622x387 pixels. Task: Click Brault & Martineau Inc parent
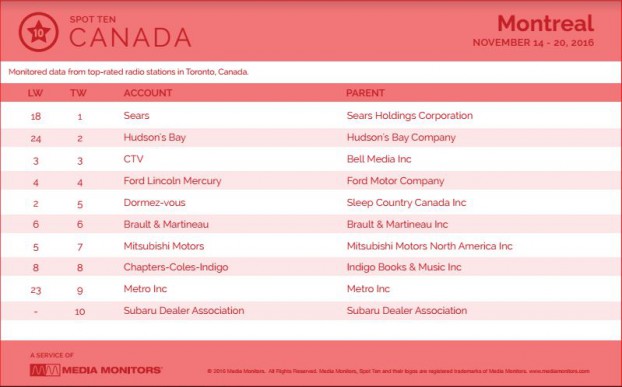coord(397,224)
